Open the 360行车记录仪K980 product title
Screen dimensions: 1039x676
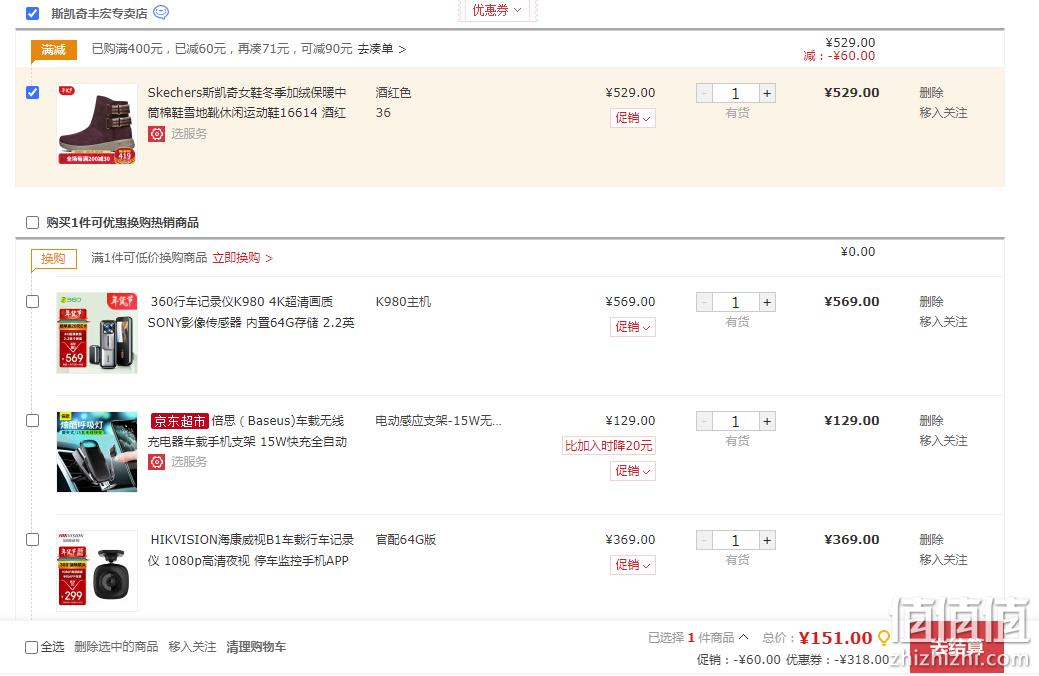pyautogui.click(x=251, y=312)
